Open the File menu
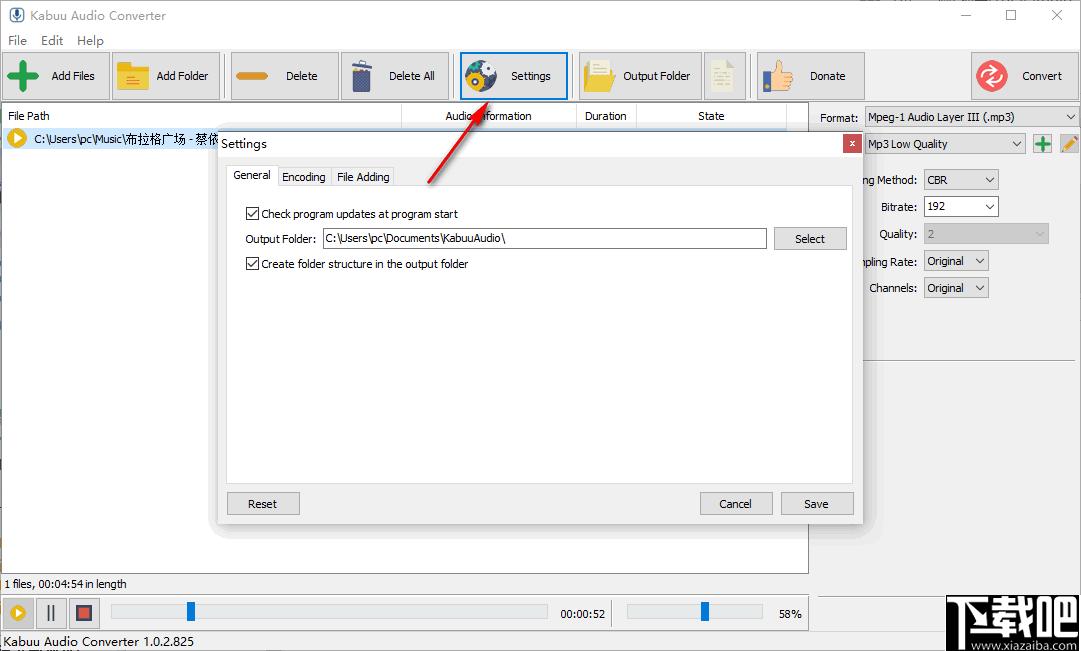This screenshot has width=1081, height=651. pos(17,40)
